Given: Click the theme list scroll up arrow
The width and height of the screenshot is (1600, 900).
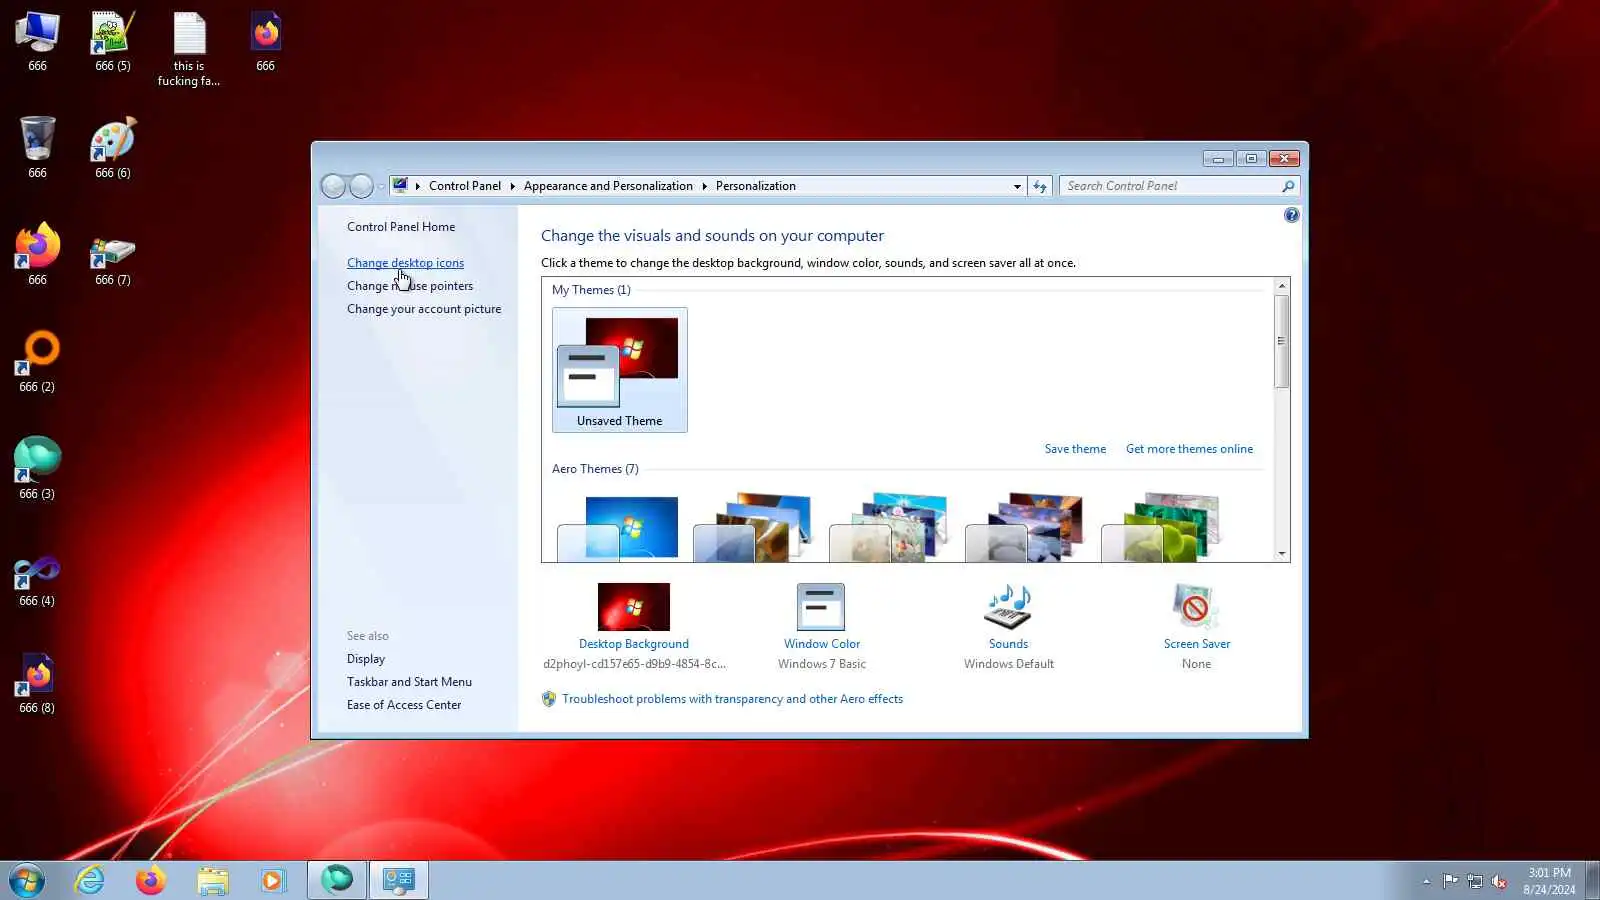Looking at the screenshot, I should (x=1281, y=286).
